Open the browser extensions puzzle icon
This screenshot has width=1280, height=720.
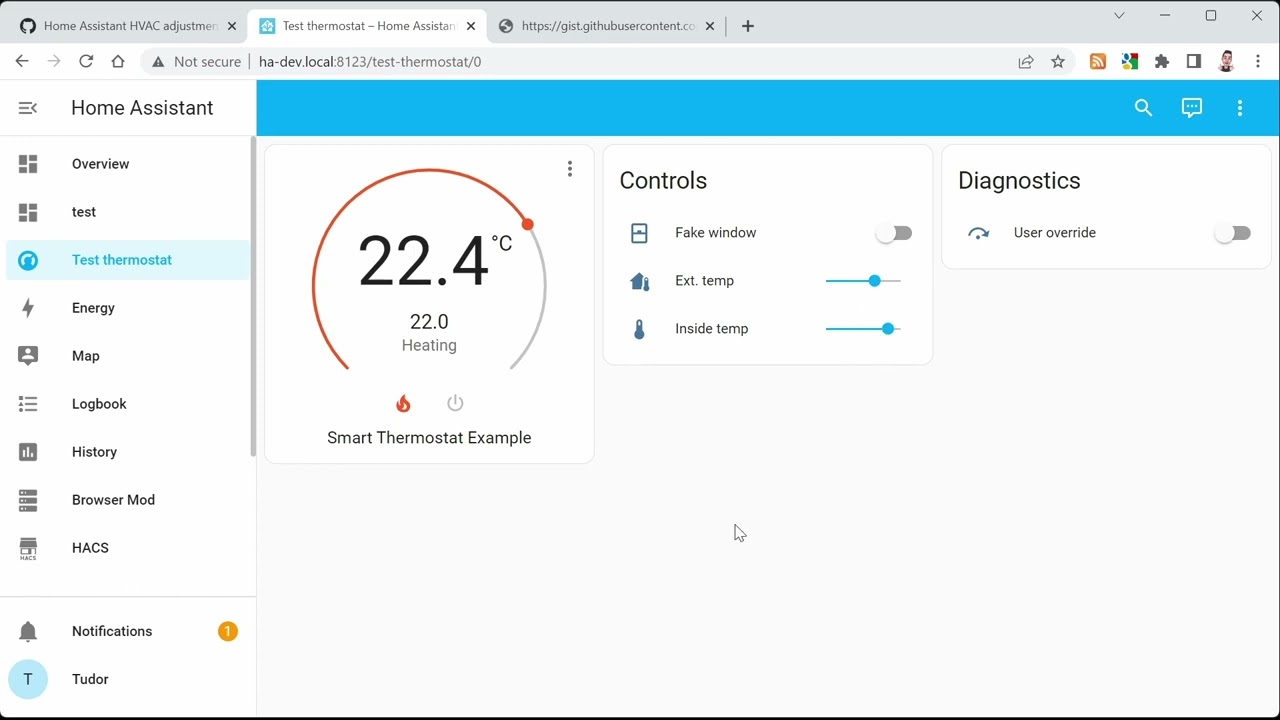1162,62
